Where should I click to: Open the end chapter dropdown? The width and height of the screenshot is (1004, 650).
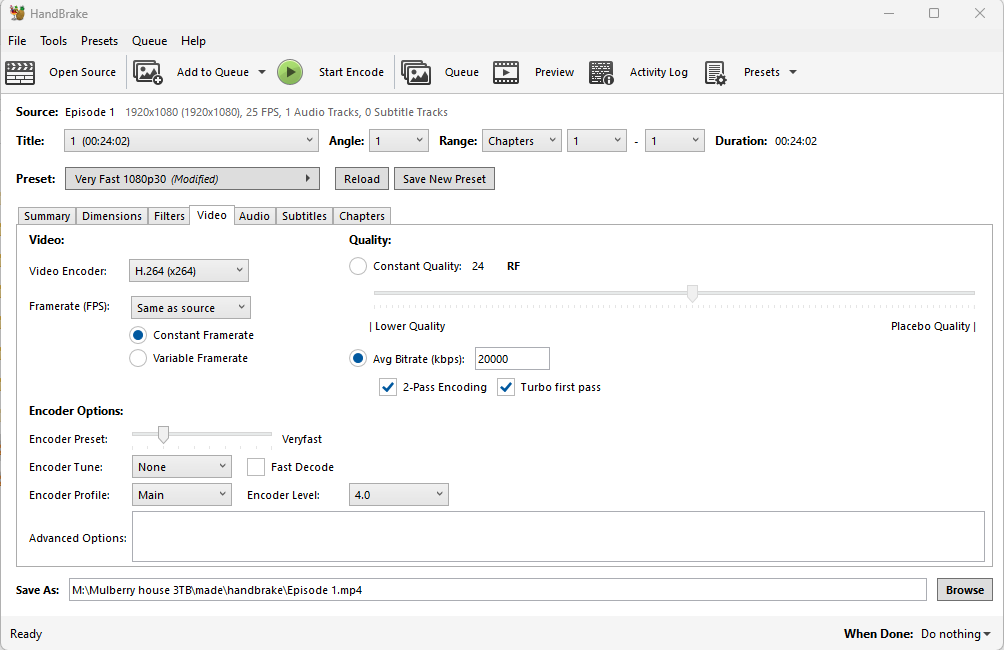[675, 140]
